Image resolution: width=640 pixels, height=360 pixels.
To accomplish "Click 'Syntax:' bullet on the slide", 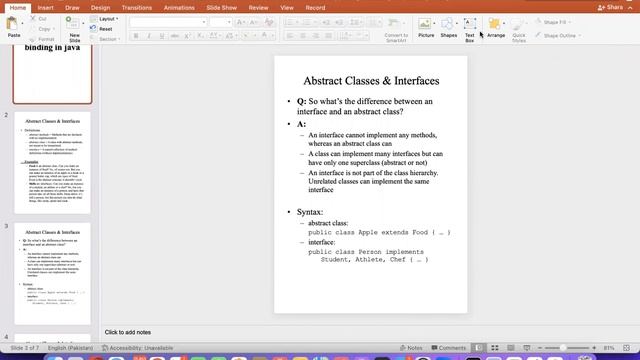I will pyautogui.click(x=310, y=212).
